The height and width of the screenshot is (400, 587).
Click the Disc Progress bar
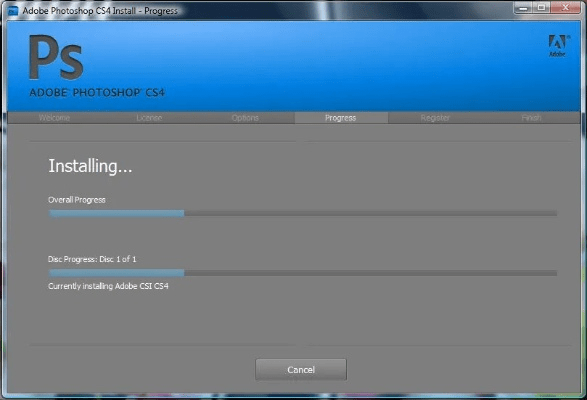pos(302,273)
